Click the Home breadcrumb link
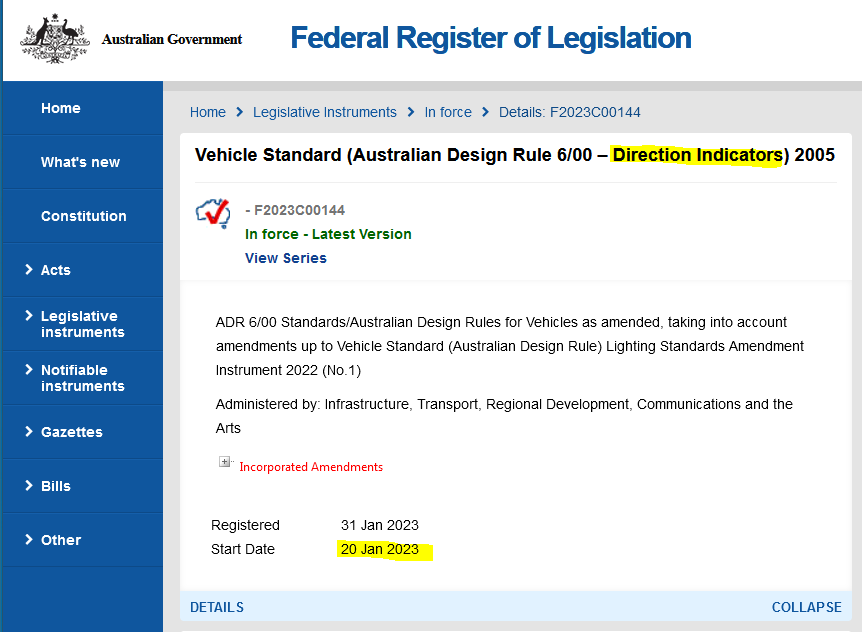862x632 pixels. point(207,112)
